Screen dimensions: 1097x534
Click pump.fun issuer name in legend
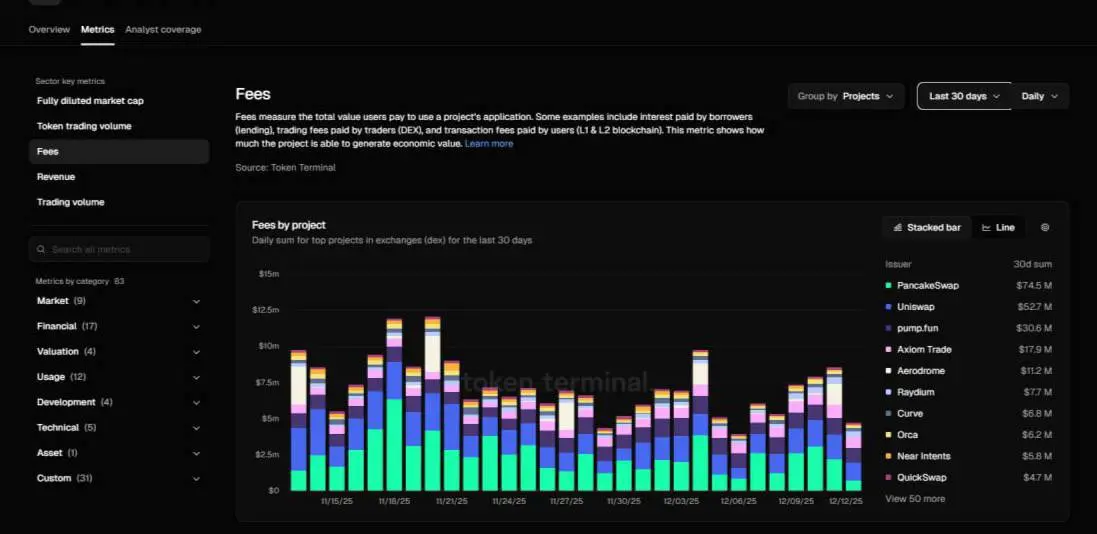(920, 328)
